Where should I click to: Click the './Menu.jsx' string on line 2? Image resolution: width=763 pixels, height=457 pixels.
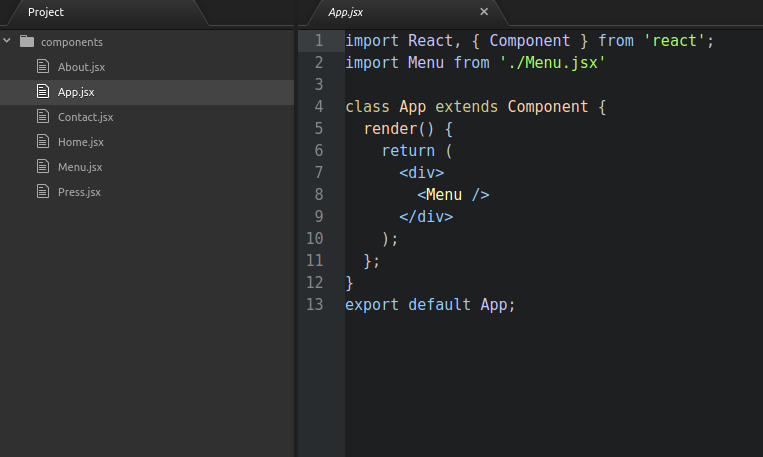[552, 63]
